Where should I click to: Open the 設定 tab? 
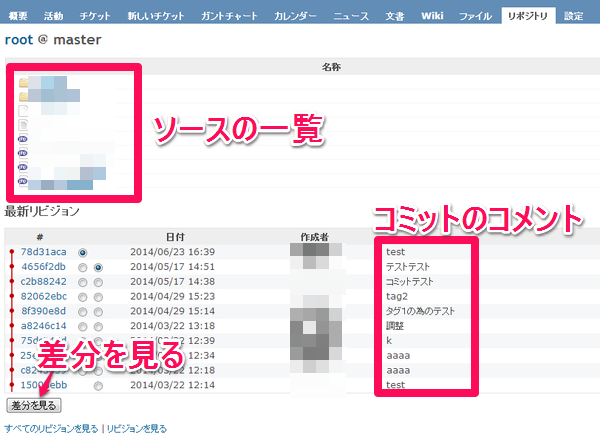coord(574,16)
